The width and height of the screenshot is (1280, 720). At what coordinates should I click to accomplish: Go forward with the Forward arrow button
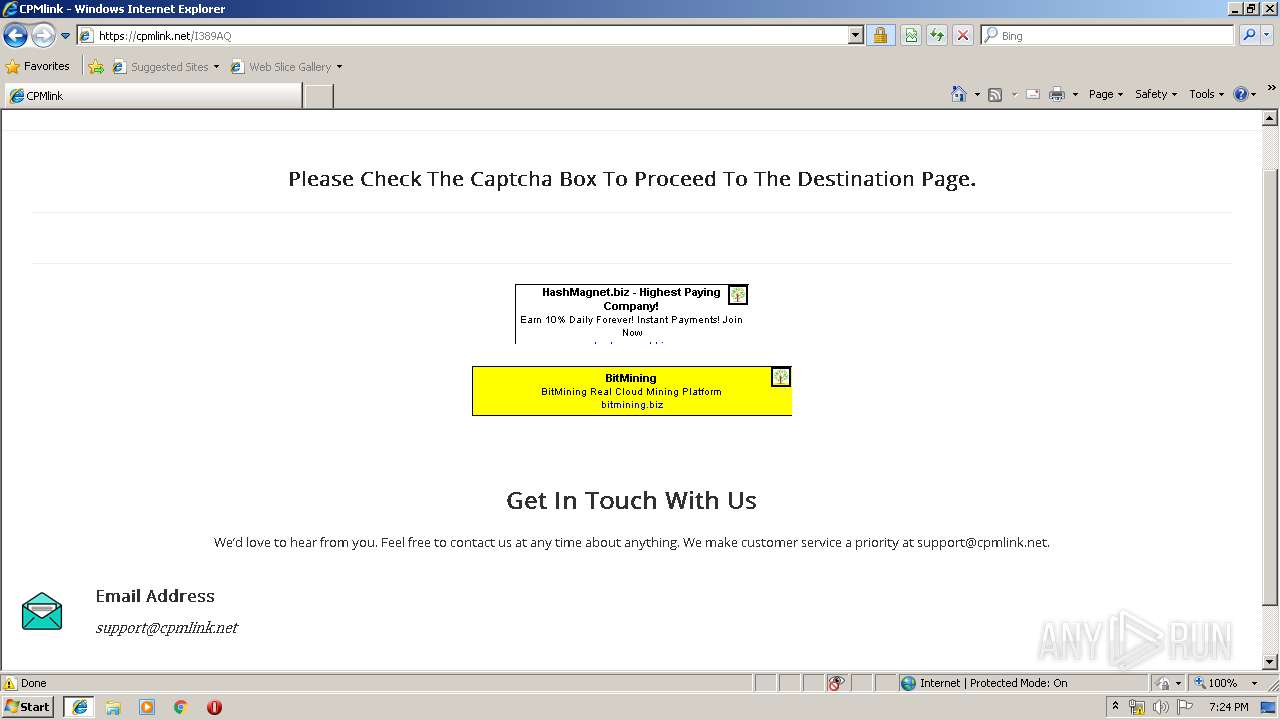pyautogui.click(x=43, y=36)
